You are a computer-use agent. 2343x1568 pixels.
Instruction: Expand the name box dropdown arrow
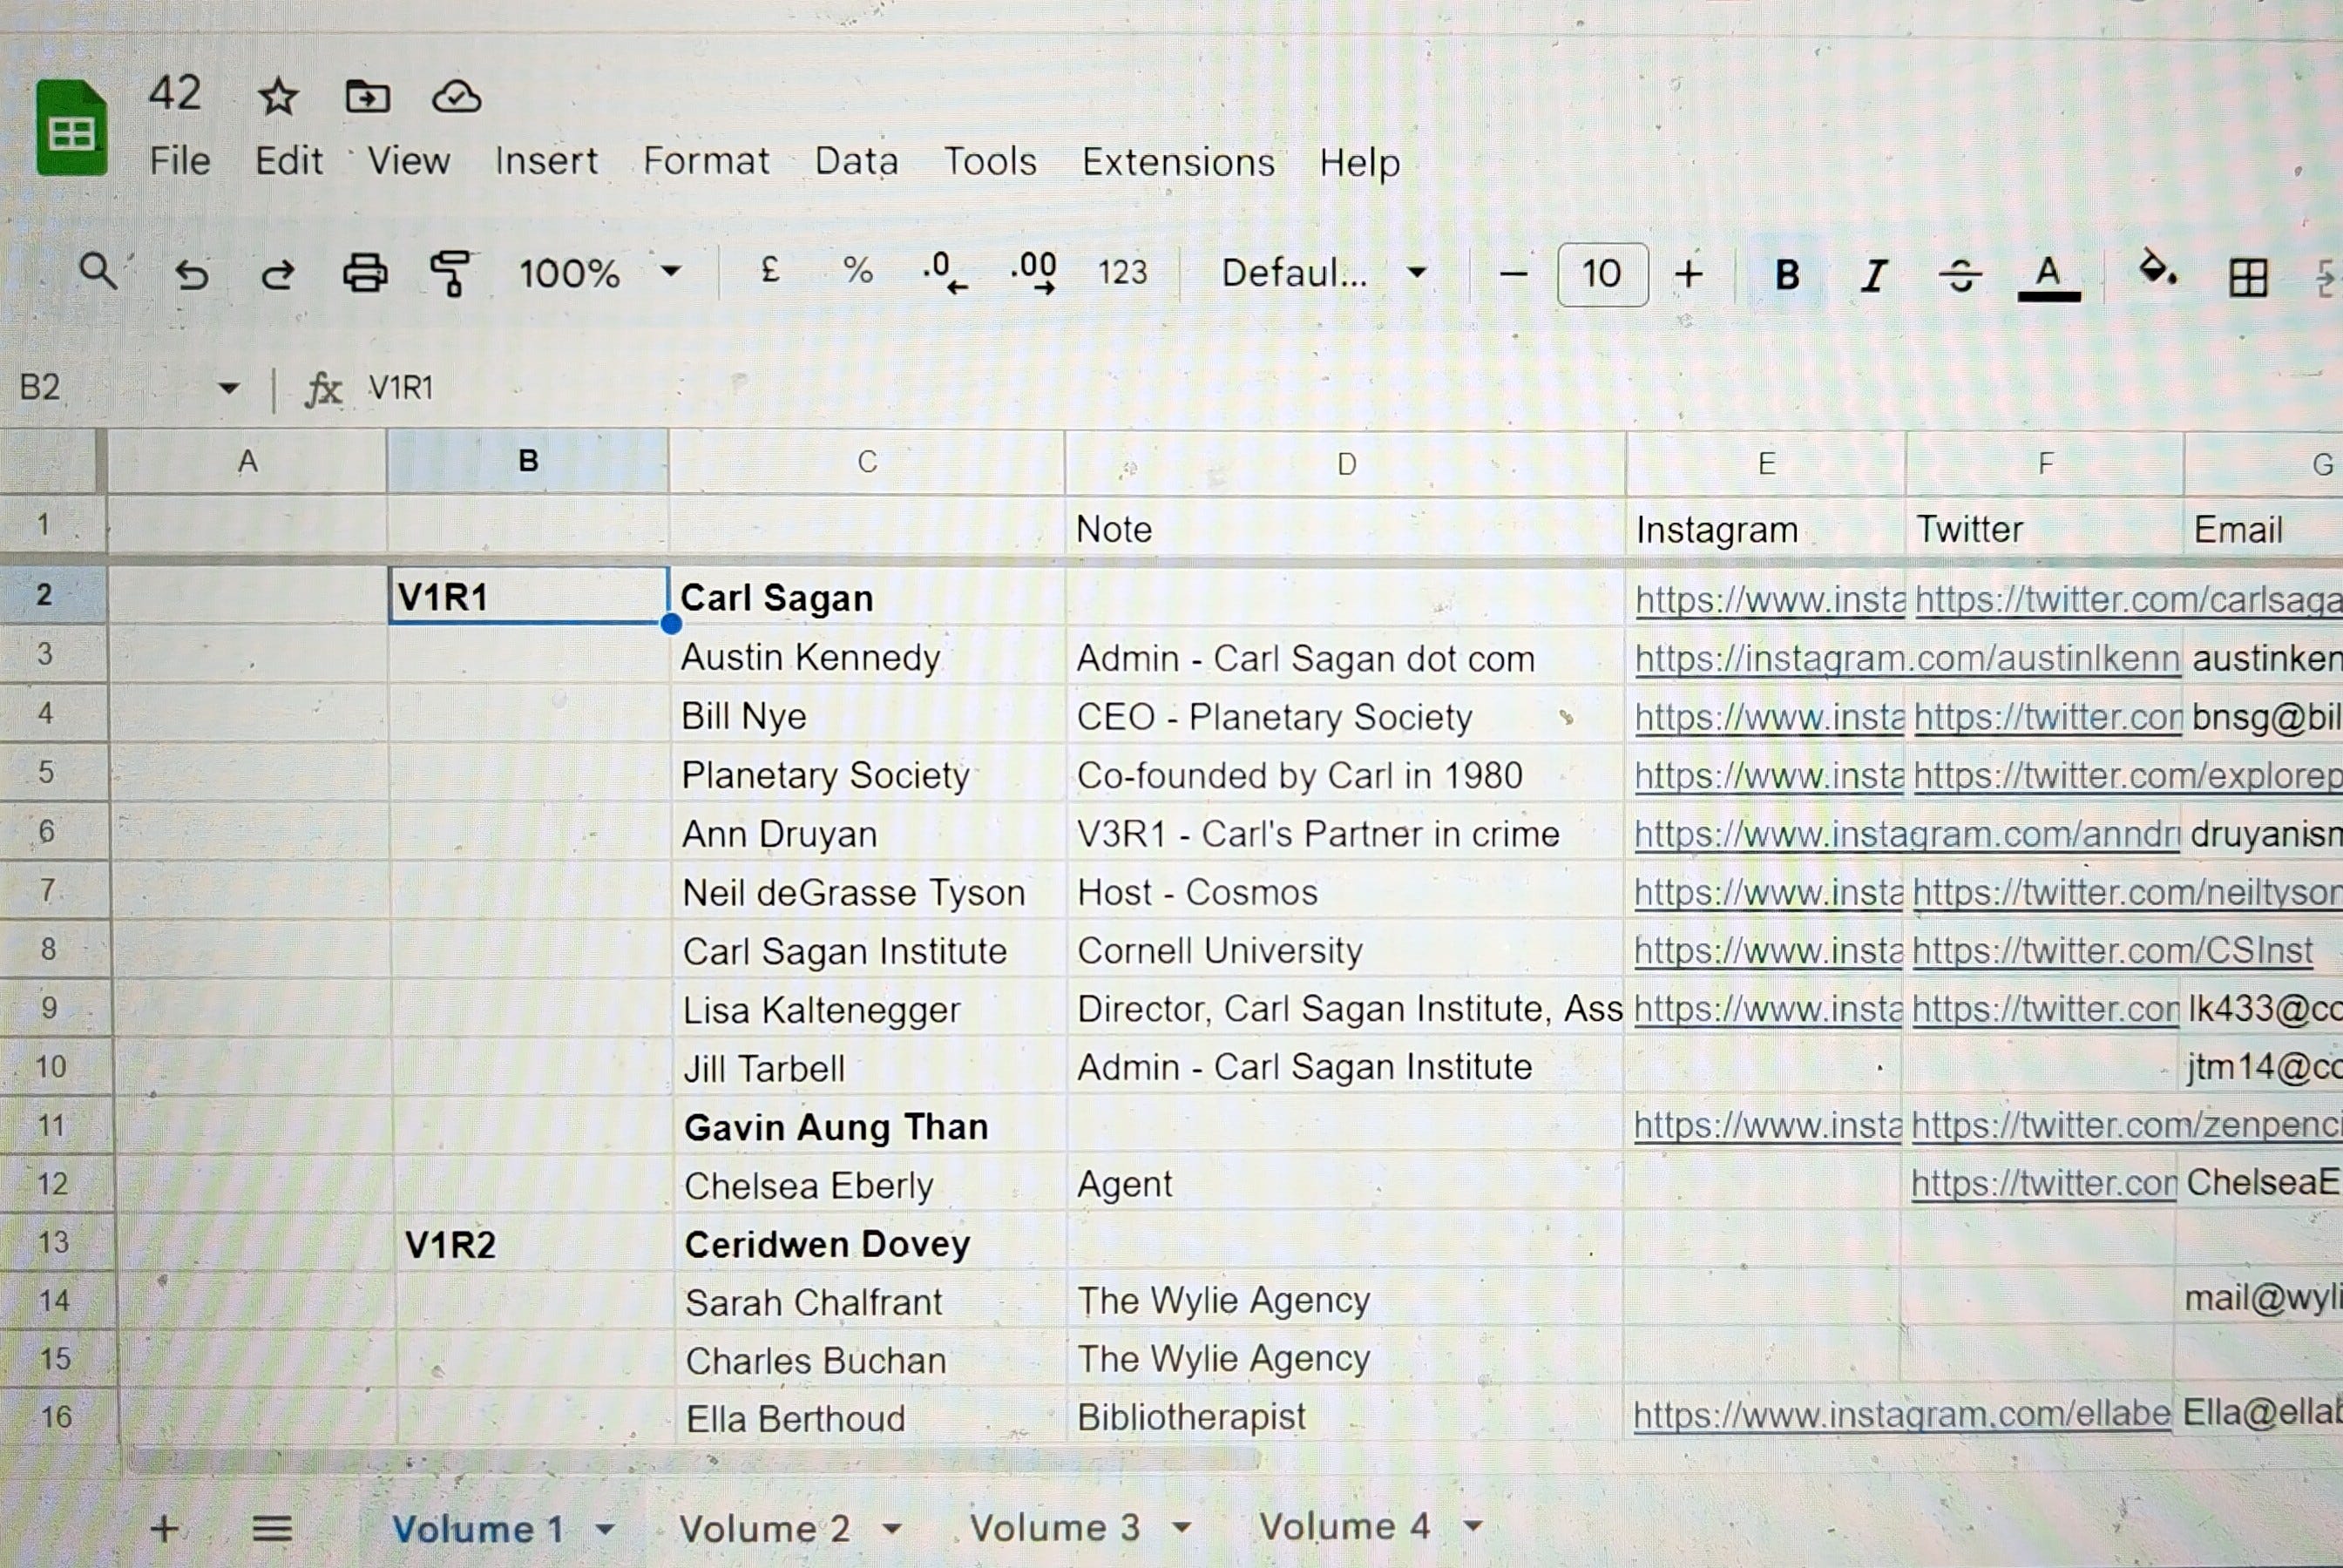coord(228,388)
